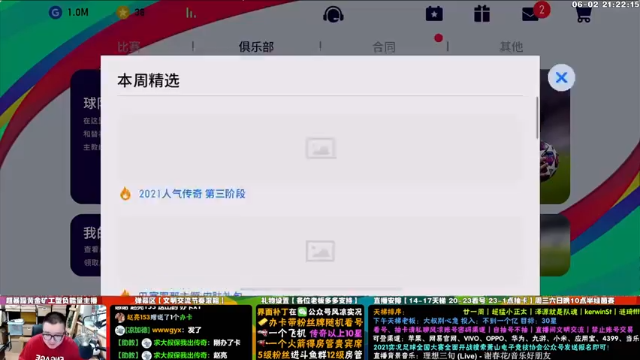640x360 pixels.
Task: Click the 礼物设置 overlay panel
Action: tap(309, 329)
